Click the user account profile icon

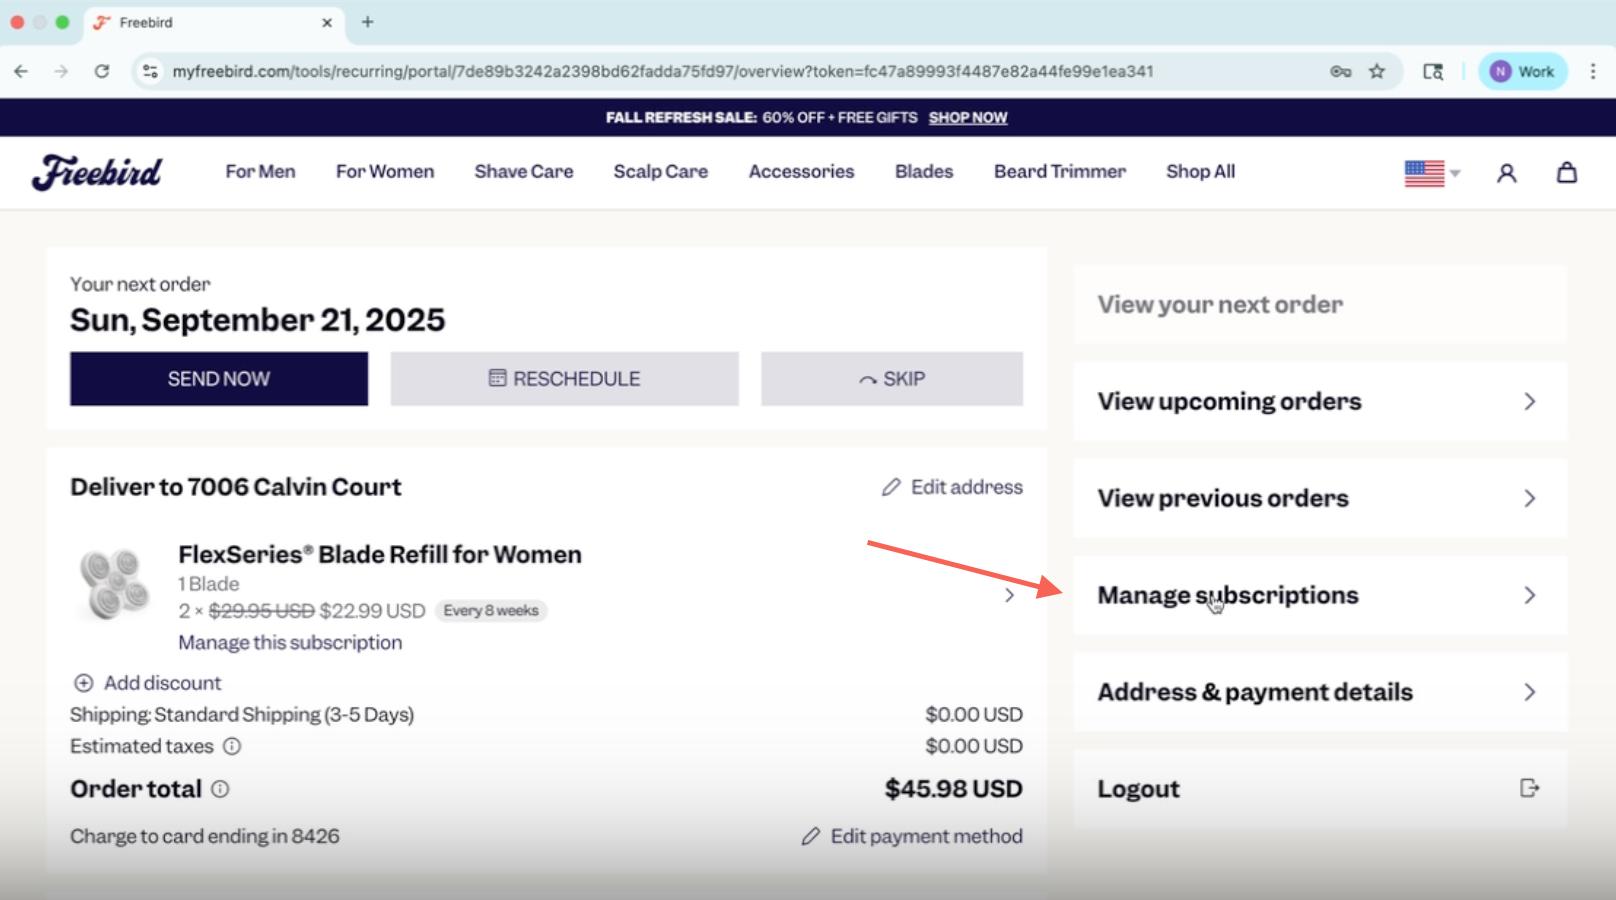click(x=1506, y=173)
